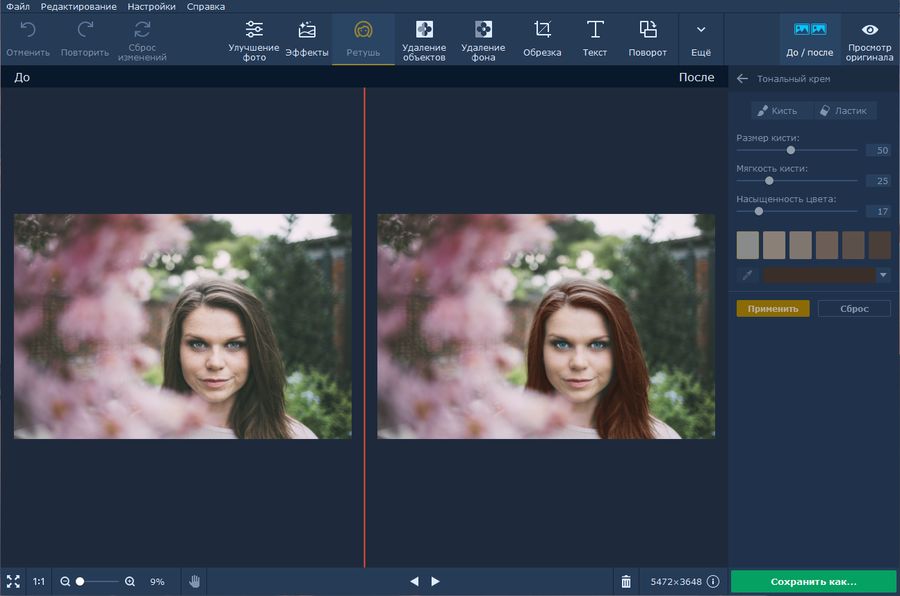Delete the image with the trash icon

(626, 581)
